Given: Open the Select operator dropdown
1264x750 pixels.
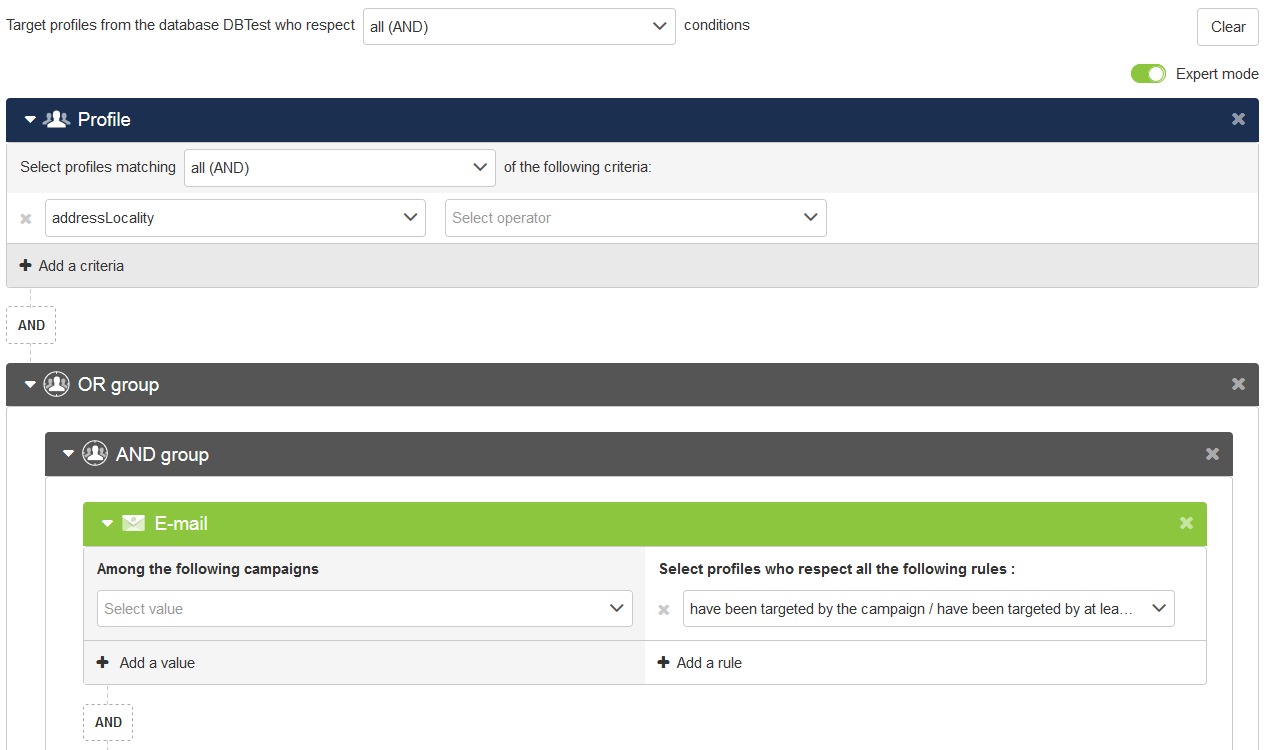Looking at the screenshot, I should point(635,218).
